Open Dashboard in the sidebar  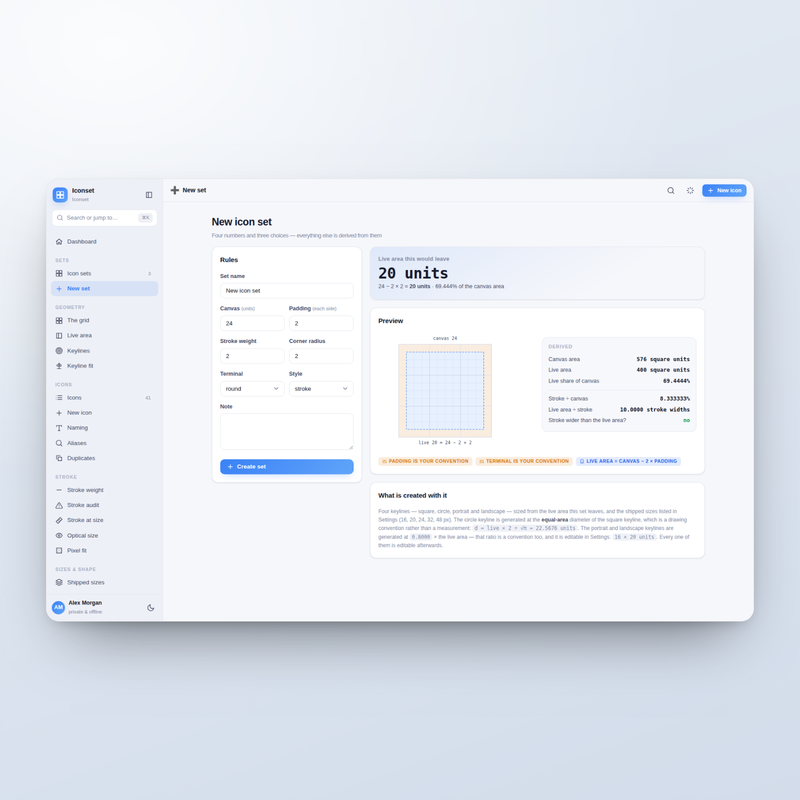(105, 242)
